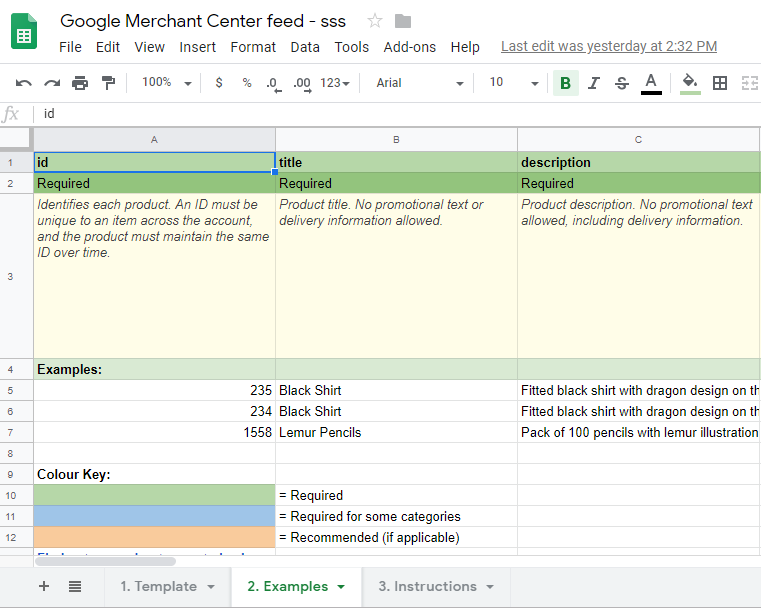Open the Arial font dropdown
This screenshot has width=761, height=608.
(419, 83)
